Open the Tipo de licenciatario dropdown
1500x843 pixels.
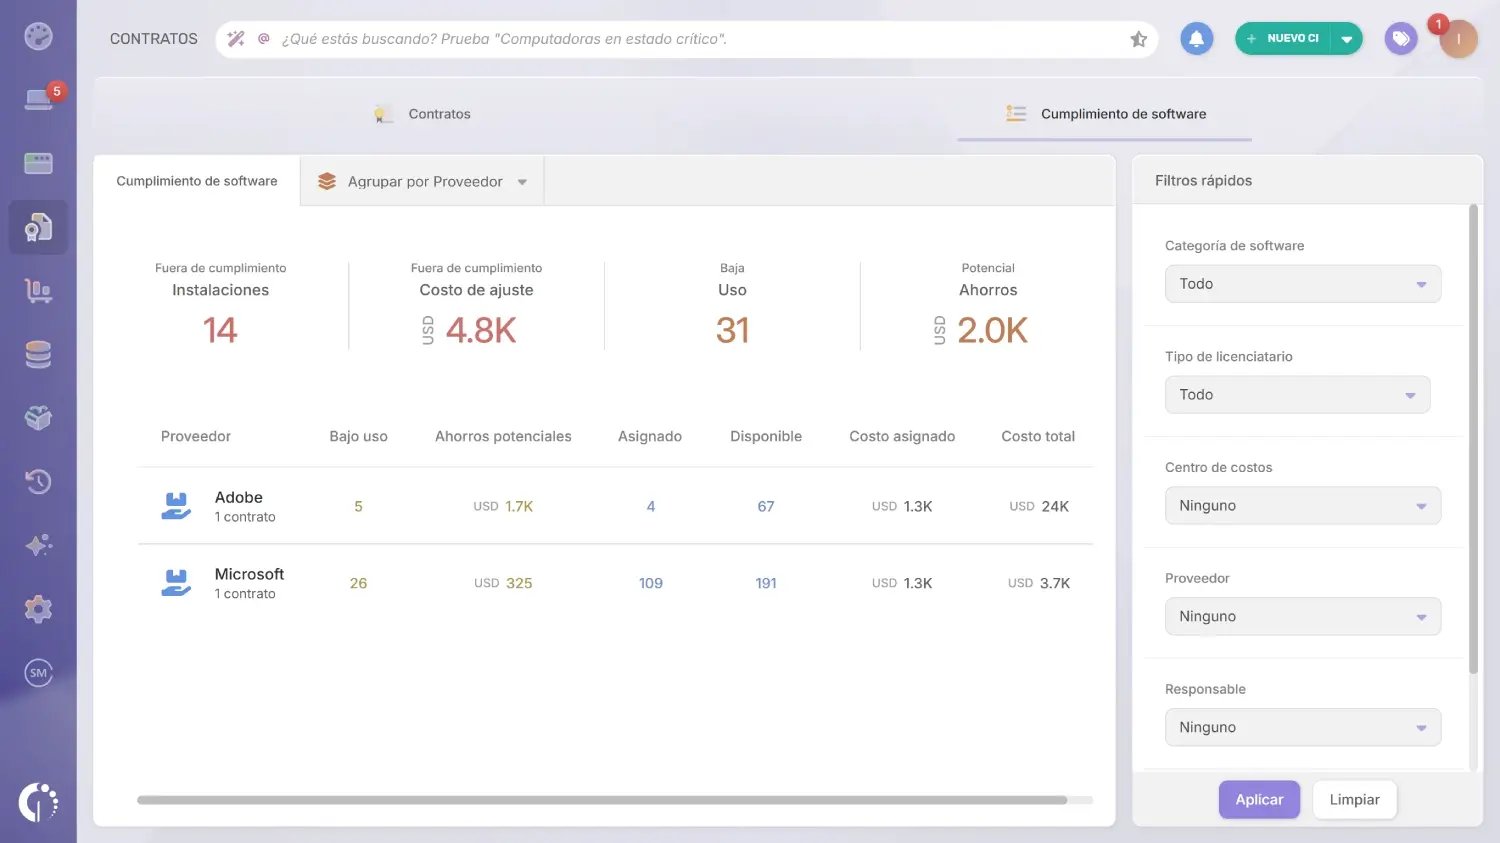pos(1297,395)
